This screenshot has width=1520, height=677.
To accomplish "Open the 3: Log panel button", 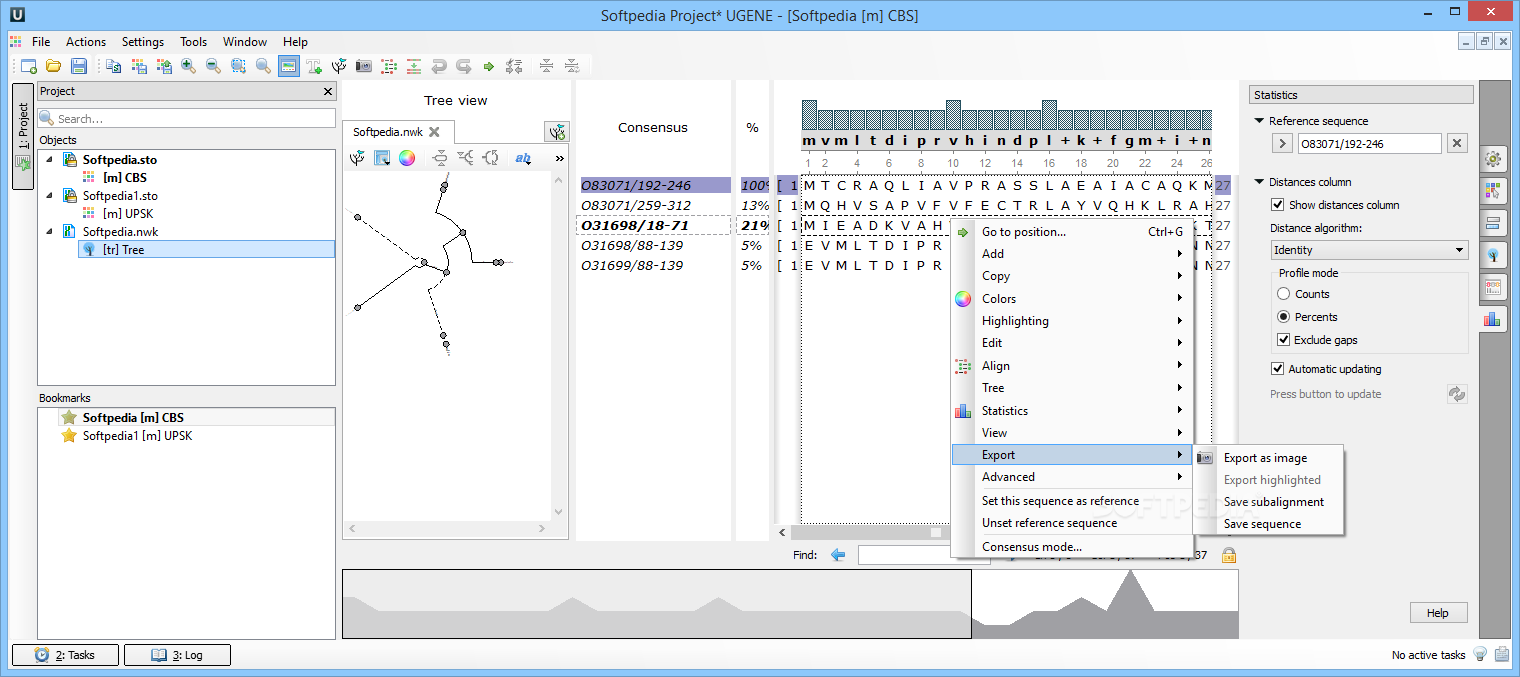I will coord(177,655).
